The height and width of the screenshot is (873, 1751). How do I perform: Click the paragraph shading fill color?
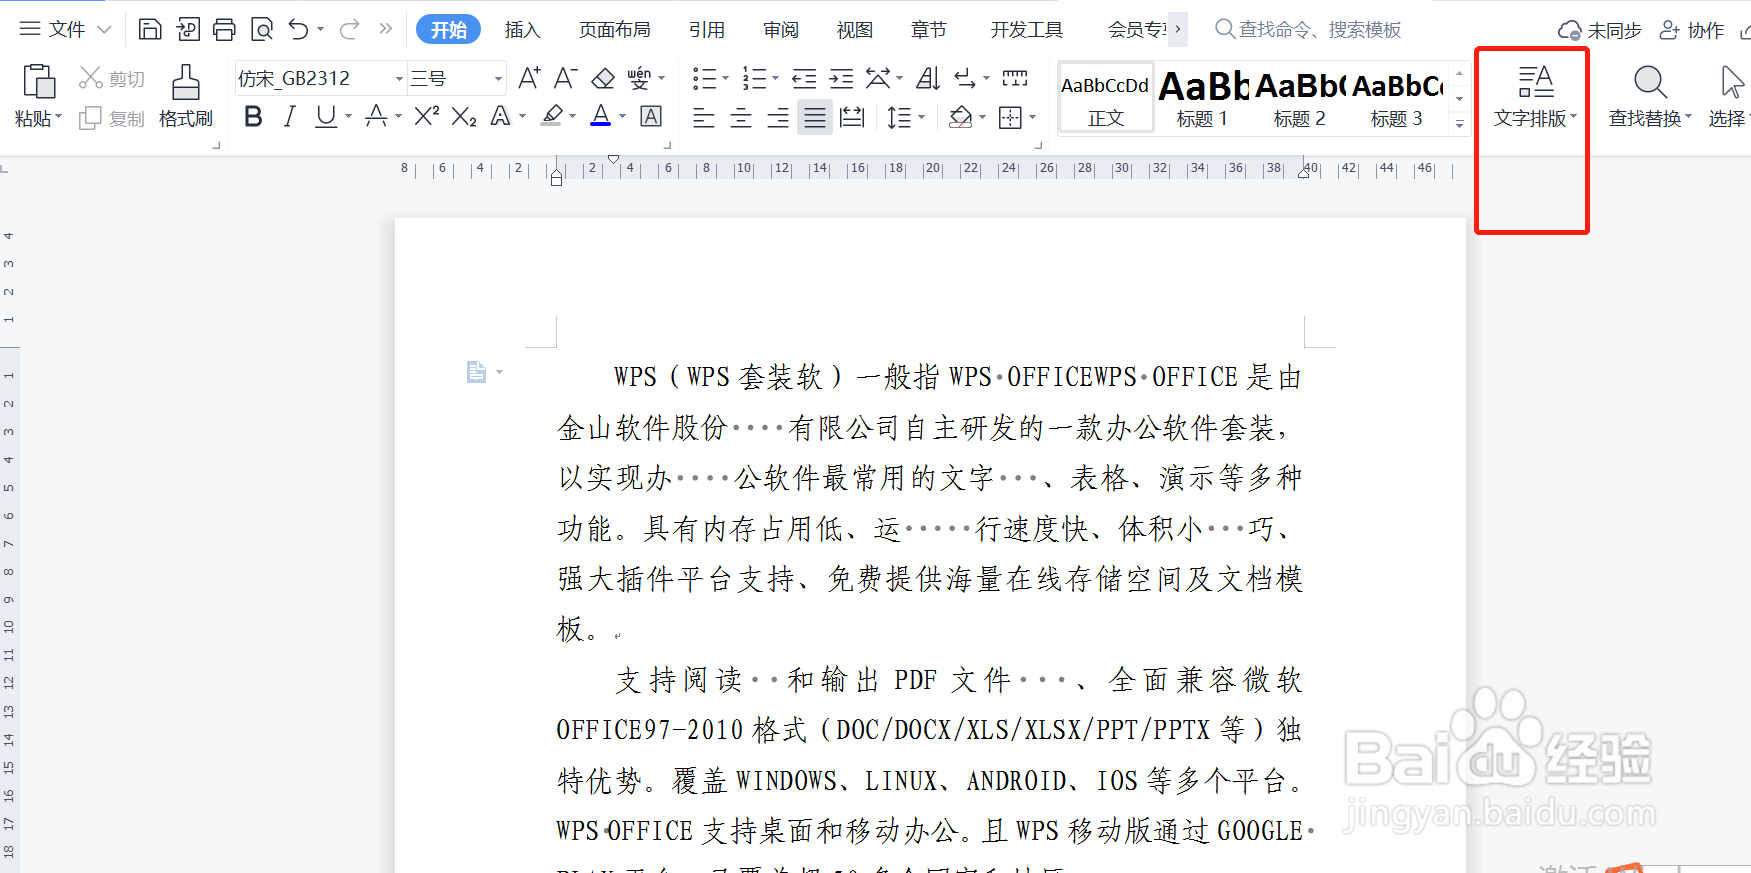(x=960, y=118)
